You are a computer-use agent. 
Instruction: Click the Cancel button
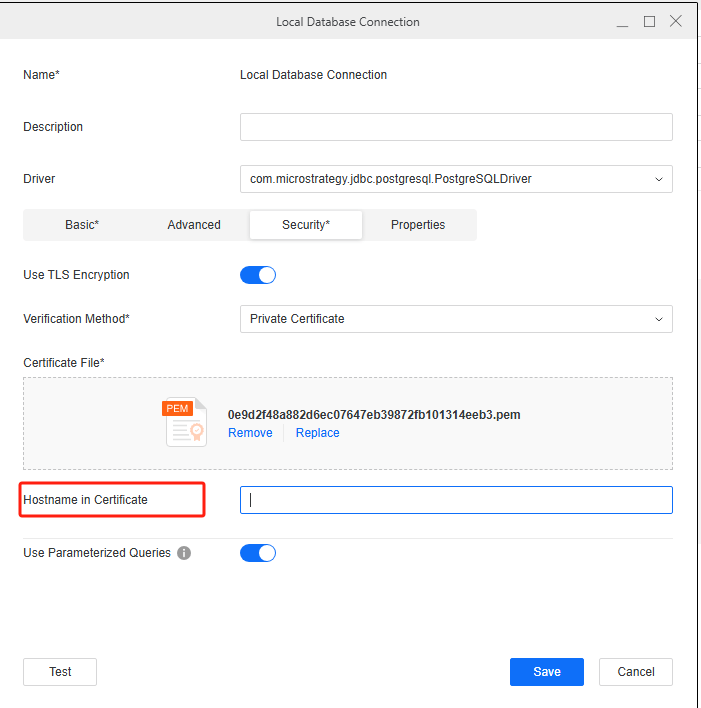[x=635, y=672]
